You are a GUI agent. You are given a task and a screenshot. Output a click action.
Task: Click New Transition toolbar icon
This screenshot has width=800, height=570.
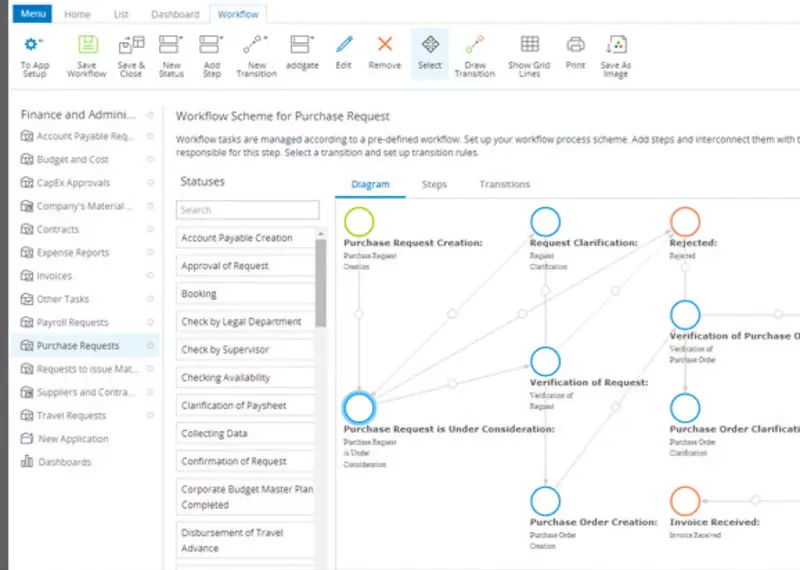[255, 44]
